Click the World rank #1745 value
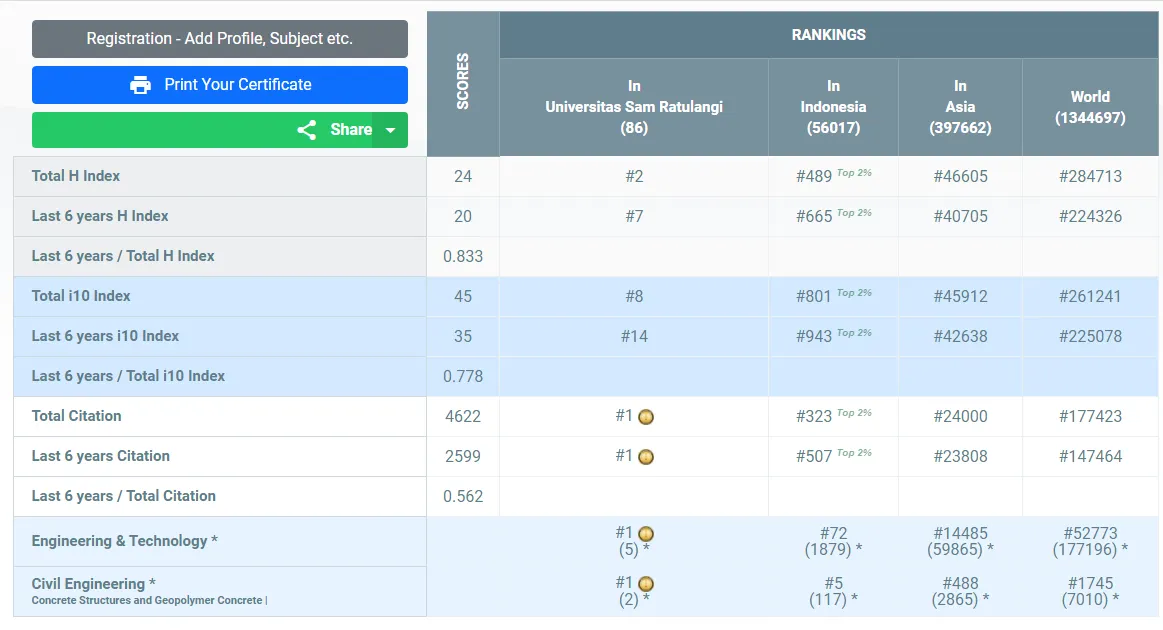This screenshot has width=1163, height=630. pos(1090,583)
